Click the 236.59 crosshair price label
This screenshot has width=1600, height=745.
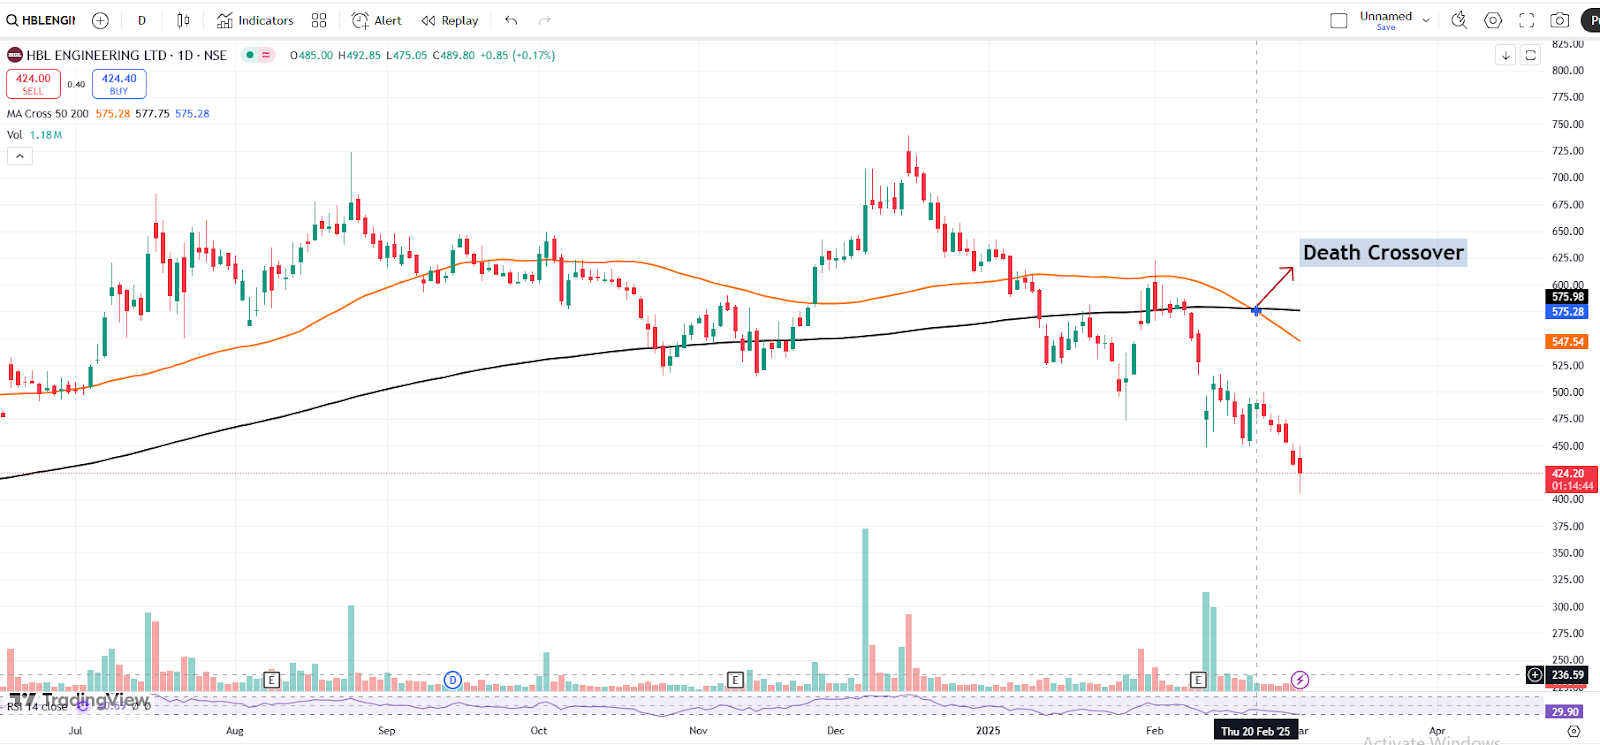tap(1567, 675)
